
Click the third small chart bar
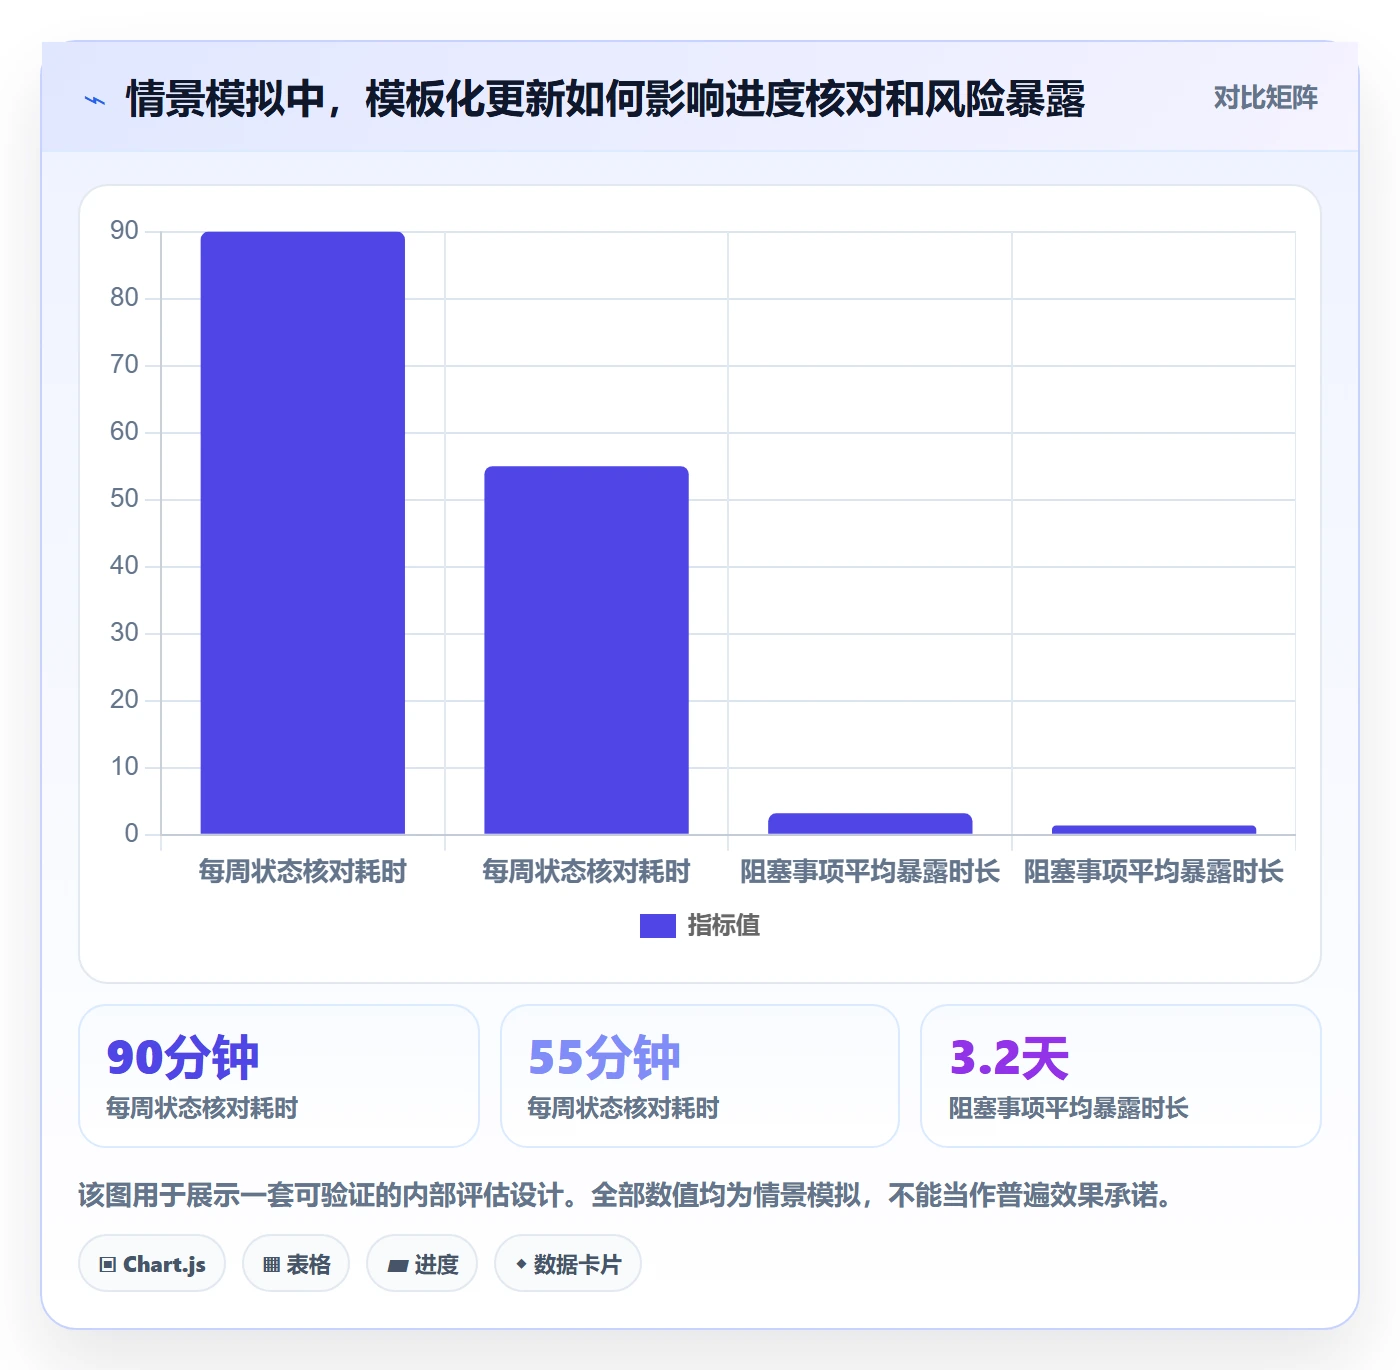[870, 823]
